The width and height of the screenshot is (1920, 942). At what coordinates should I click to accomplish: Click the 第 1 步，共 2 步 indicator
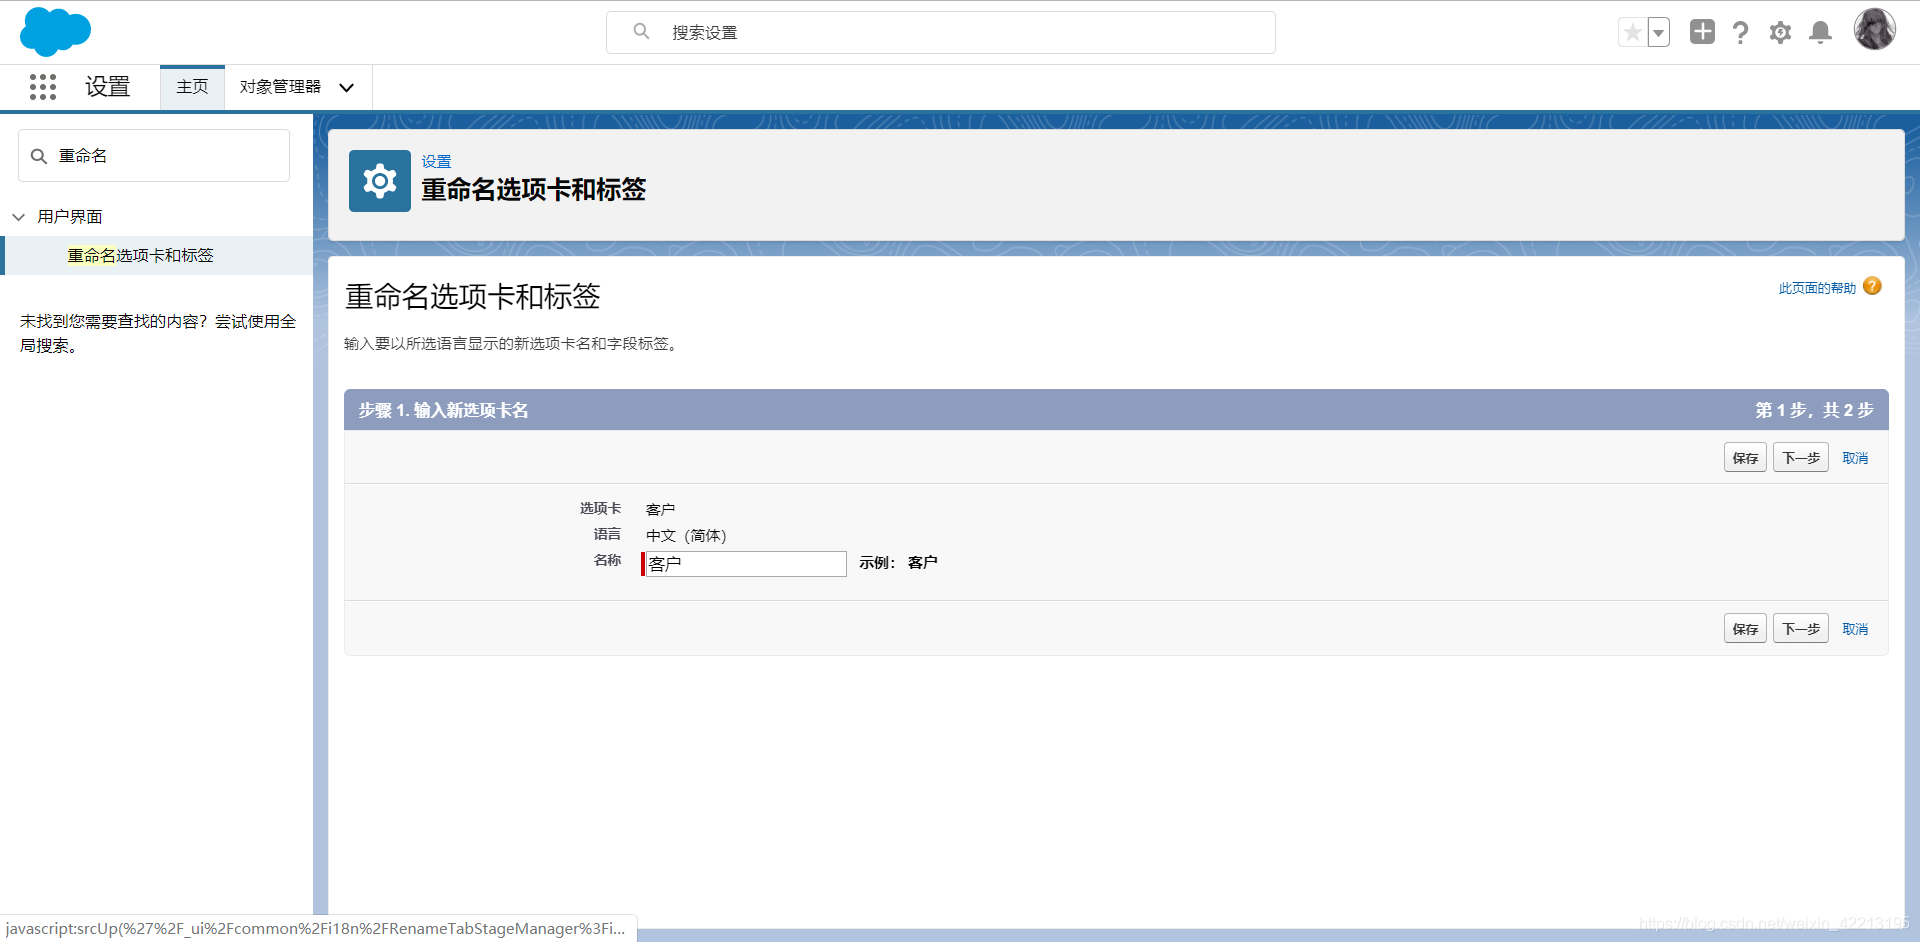(x=1814, y=410)
